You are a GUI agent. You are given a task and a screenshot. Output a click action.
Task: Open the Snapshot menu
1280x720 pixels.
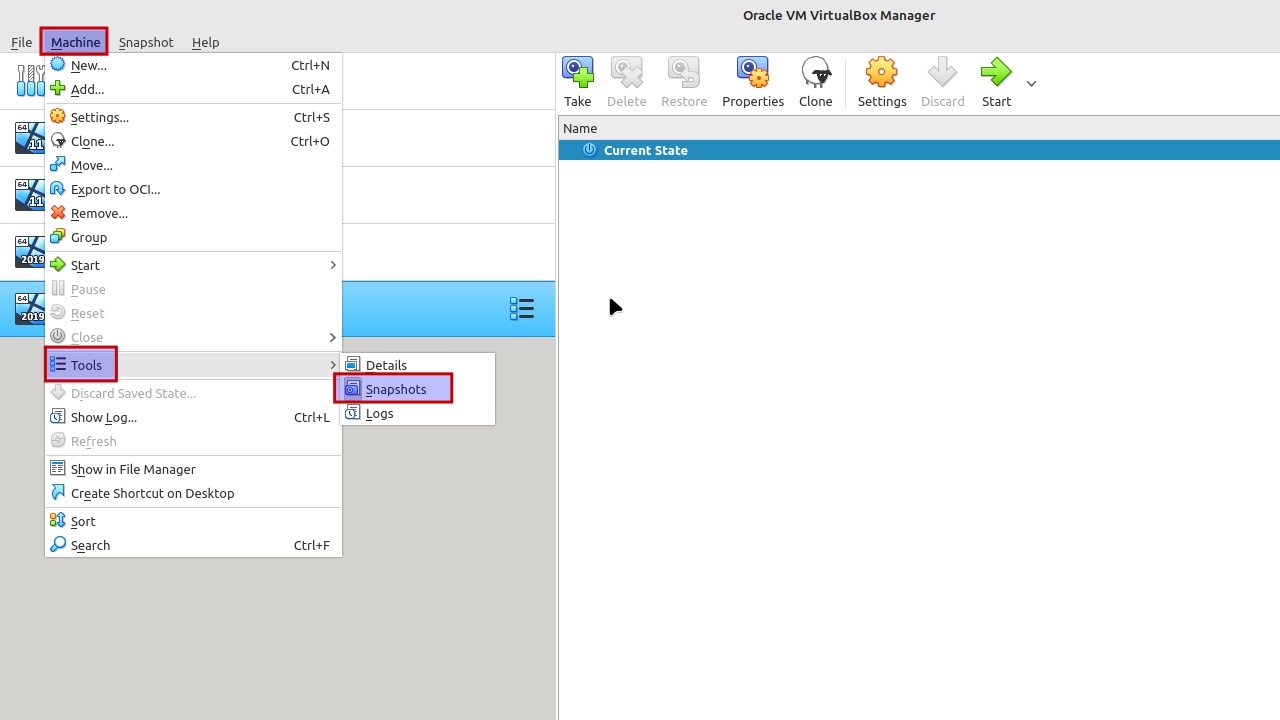[146, 42]
